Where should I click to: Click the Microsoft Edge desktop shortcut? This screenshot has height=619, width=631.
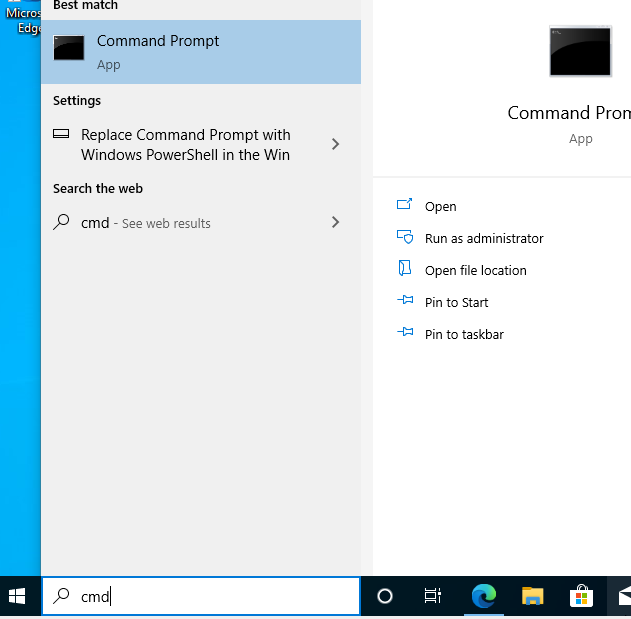[x=23, y=18]
